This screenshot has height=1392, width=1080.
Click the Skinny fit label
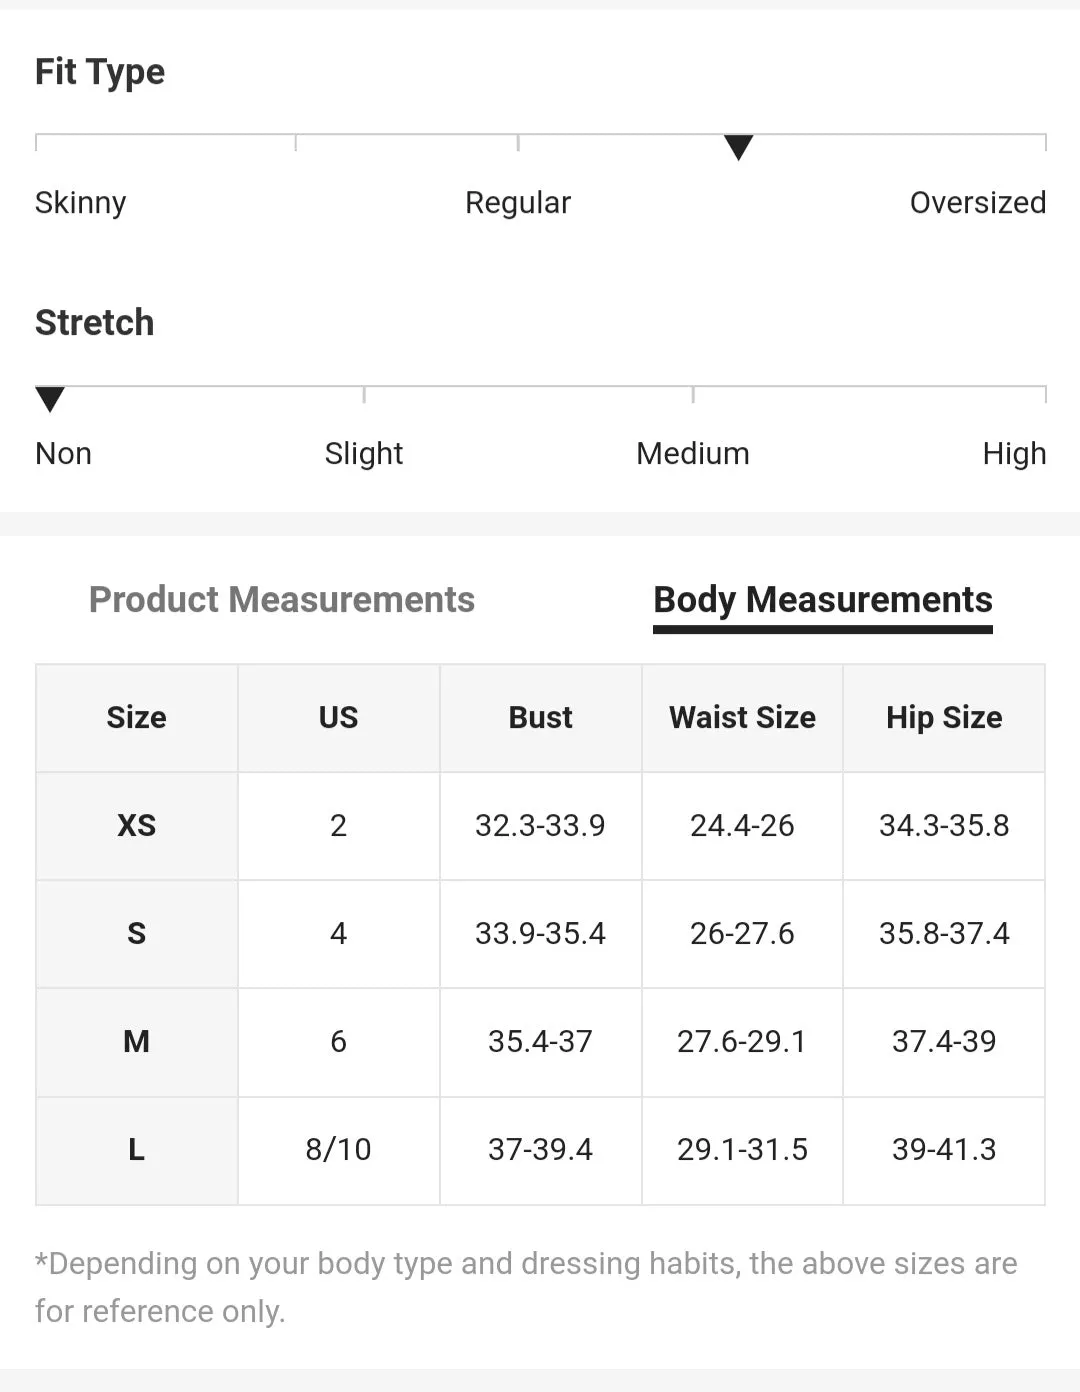pyautogui.click(x=81, y=203)
